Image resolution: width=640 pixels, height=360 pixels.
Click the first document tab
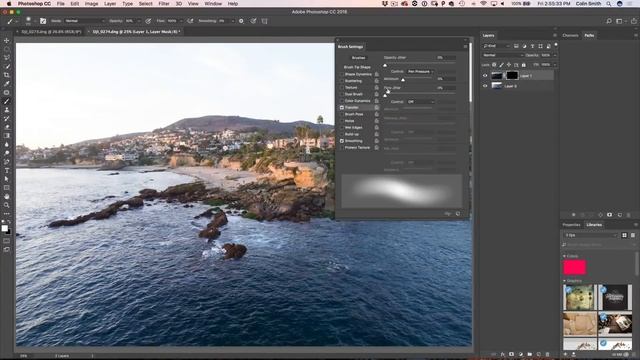[51, 31]
